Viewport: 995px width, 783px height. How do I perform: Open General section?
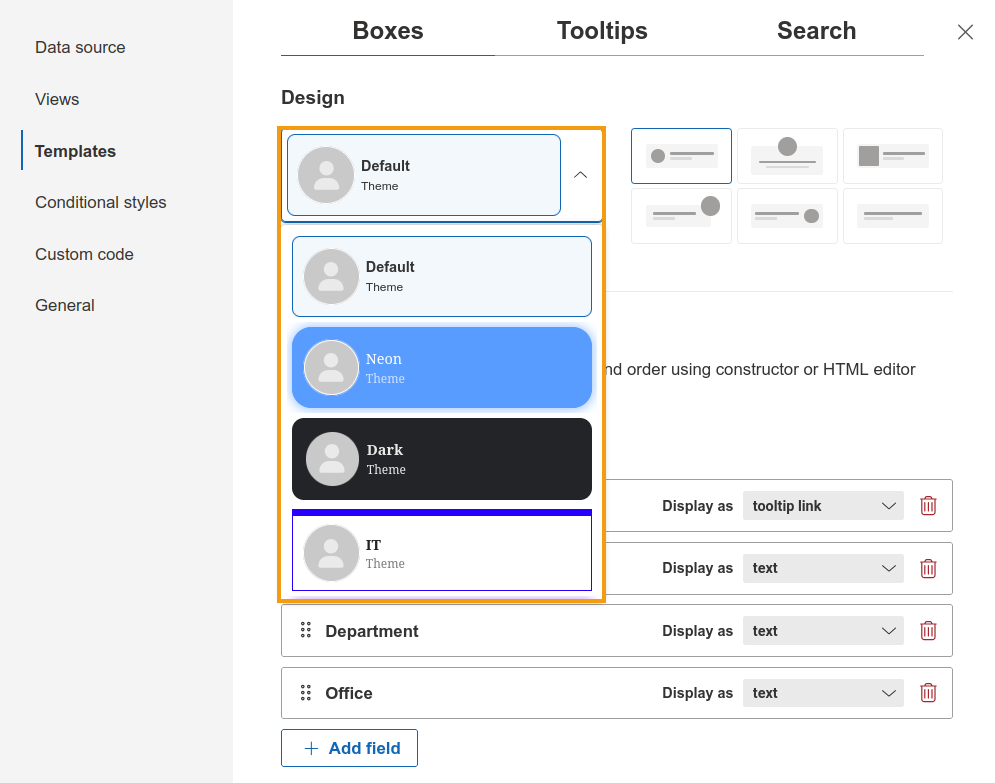(x=65, y=305)
